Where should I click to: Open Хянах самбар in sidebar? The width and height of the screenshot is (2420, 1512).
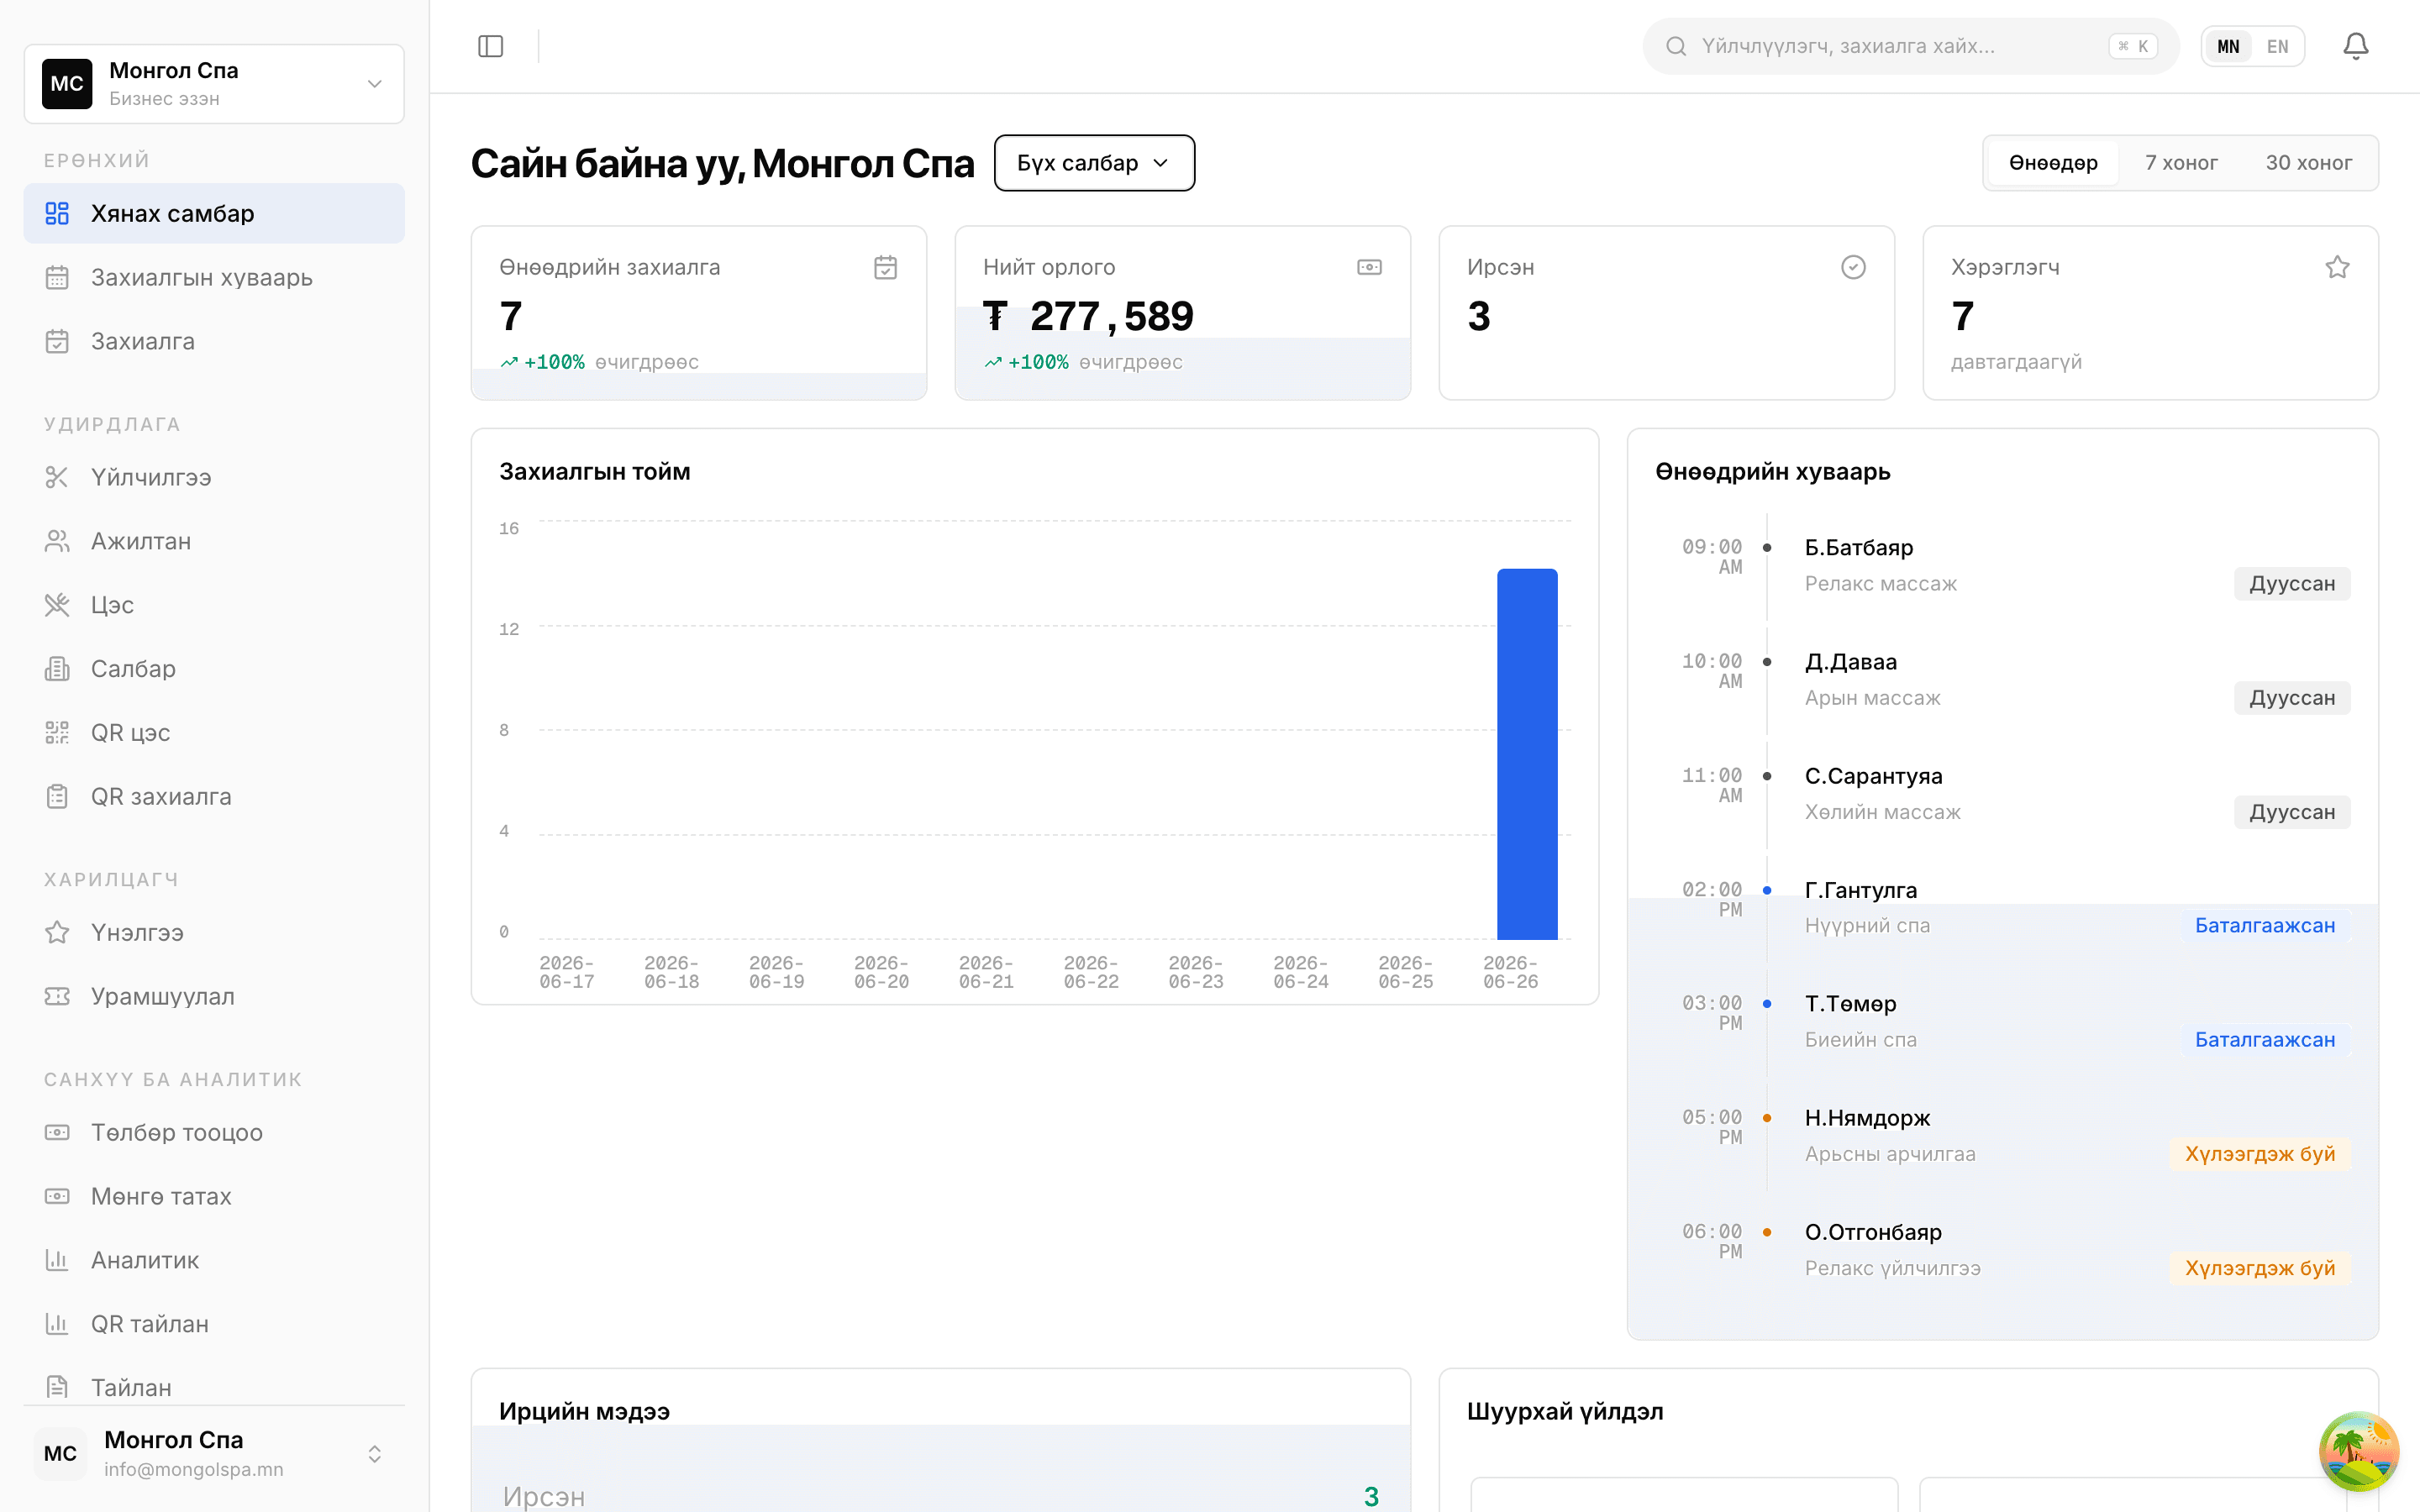214,213
